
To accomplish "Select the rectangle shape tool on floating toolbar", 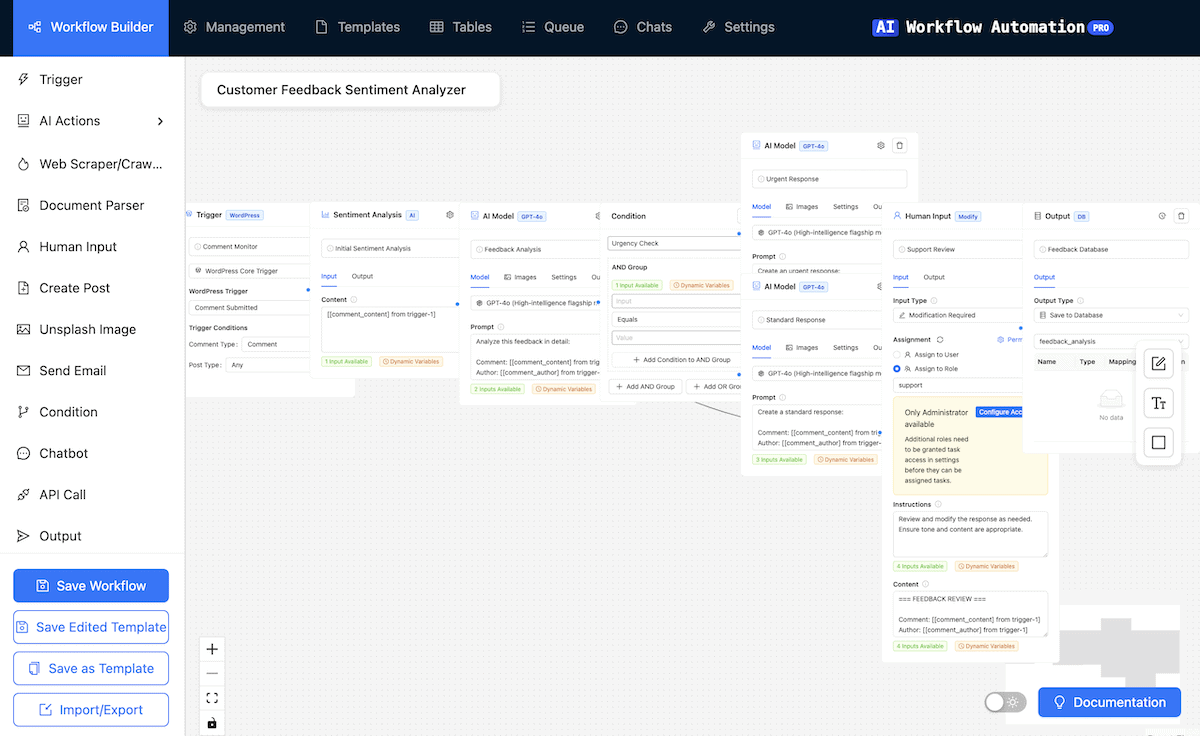I will 1159,442.
